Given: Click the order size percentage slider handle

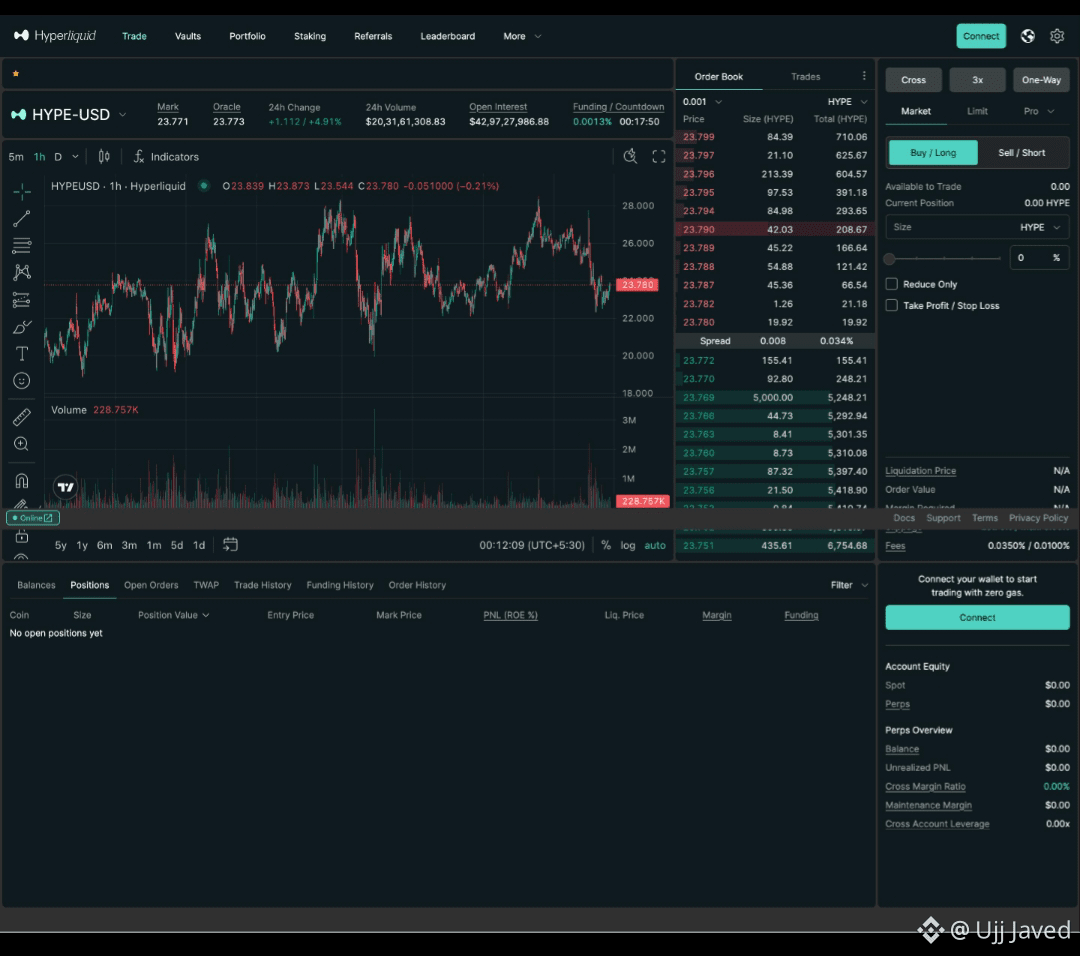Looking at the screenshot, I should click(889, 259).
